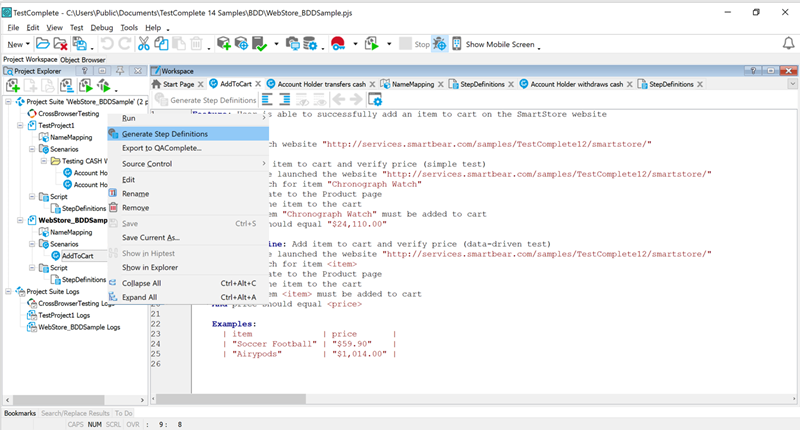Choose Collapse All in context menu
Screen dimensions: 800x430
(x=188, y=283)
